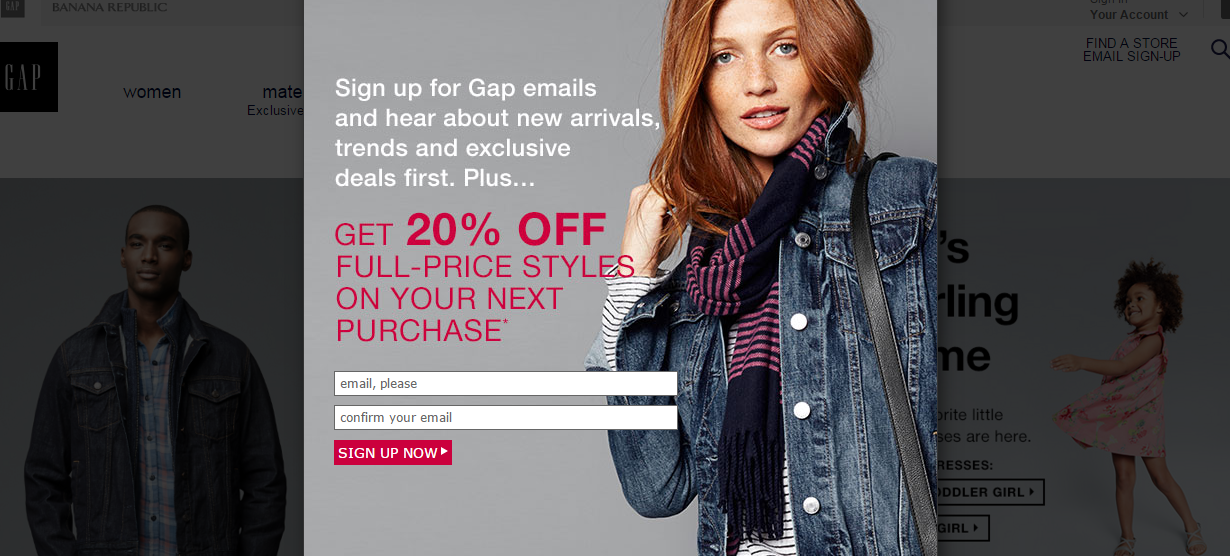The height and width of the screenshot is (556, 1230).
Task: Expand the Your Account chevron
Action: [x=1183, y=15]
